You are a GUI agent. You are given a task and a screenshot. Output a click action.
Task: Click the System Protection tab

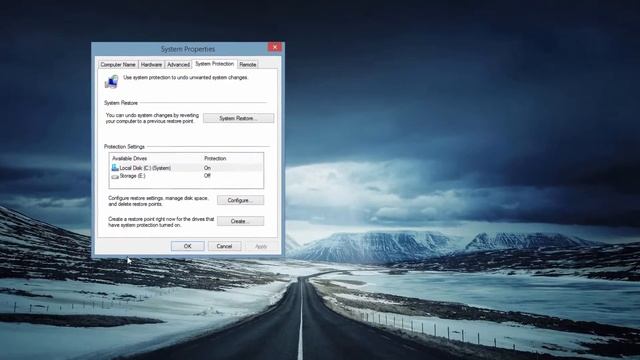[x=214, y=64]
